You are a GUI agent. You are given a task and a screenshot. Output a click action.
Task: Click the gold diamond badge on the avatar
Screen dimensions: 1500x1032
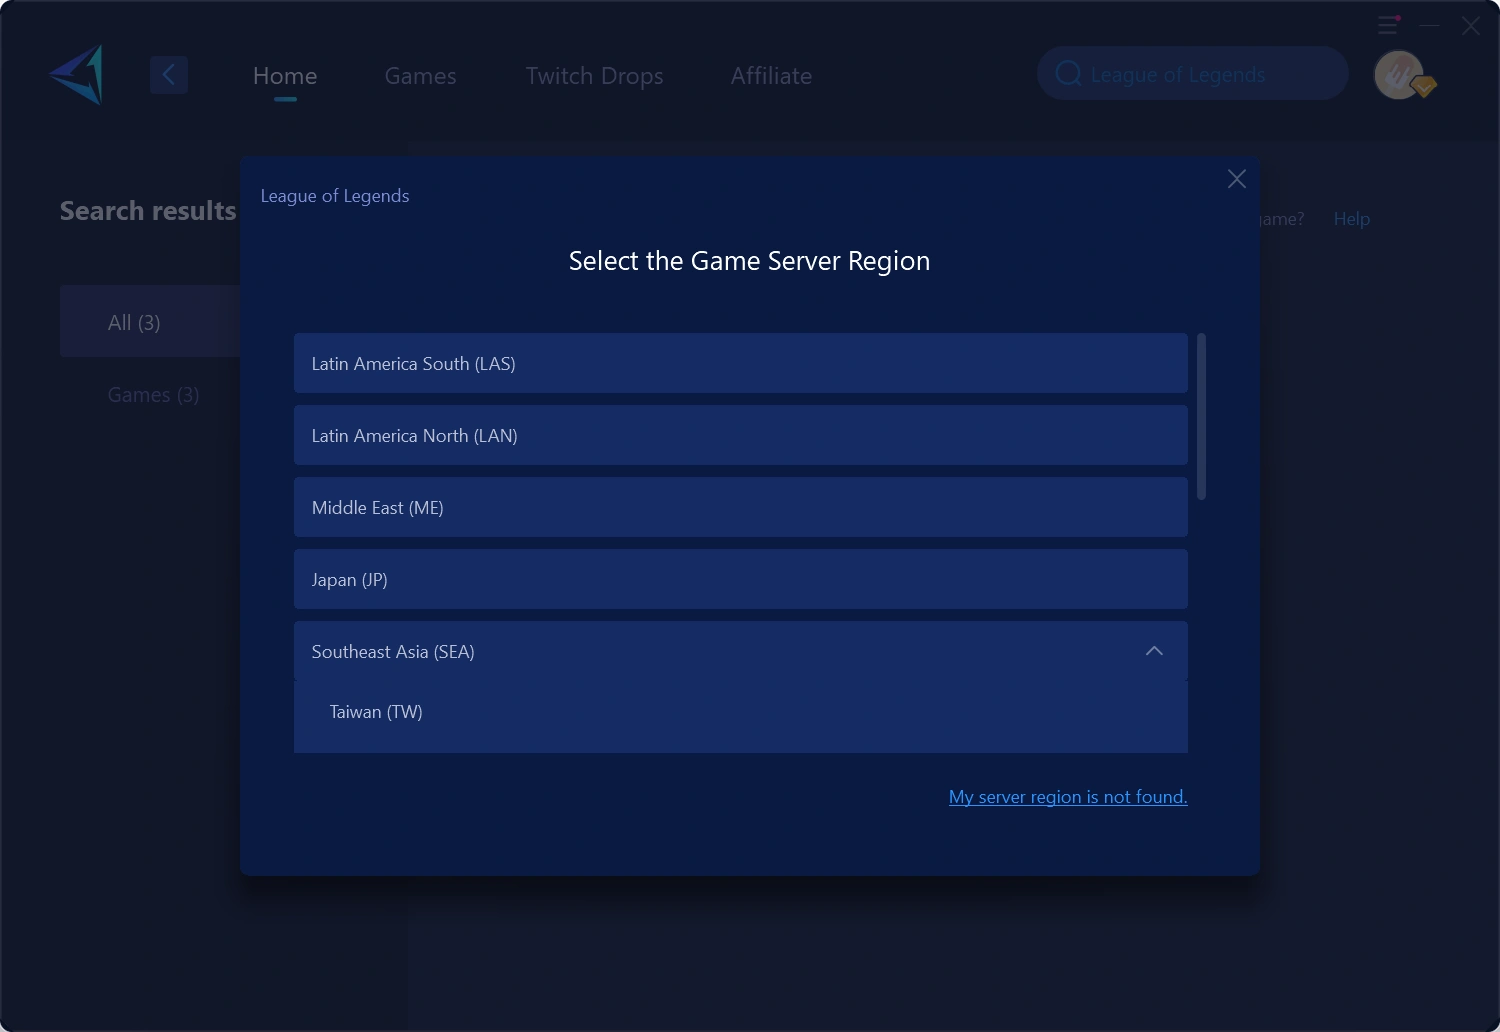click(x=1424, y=88)
